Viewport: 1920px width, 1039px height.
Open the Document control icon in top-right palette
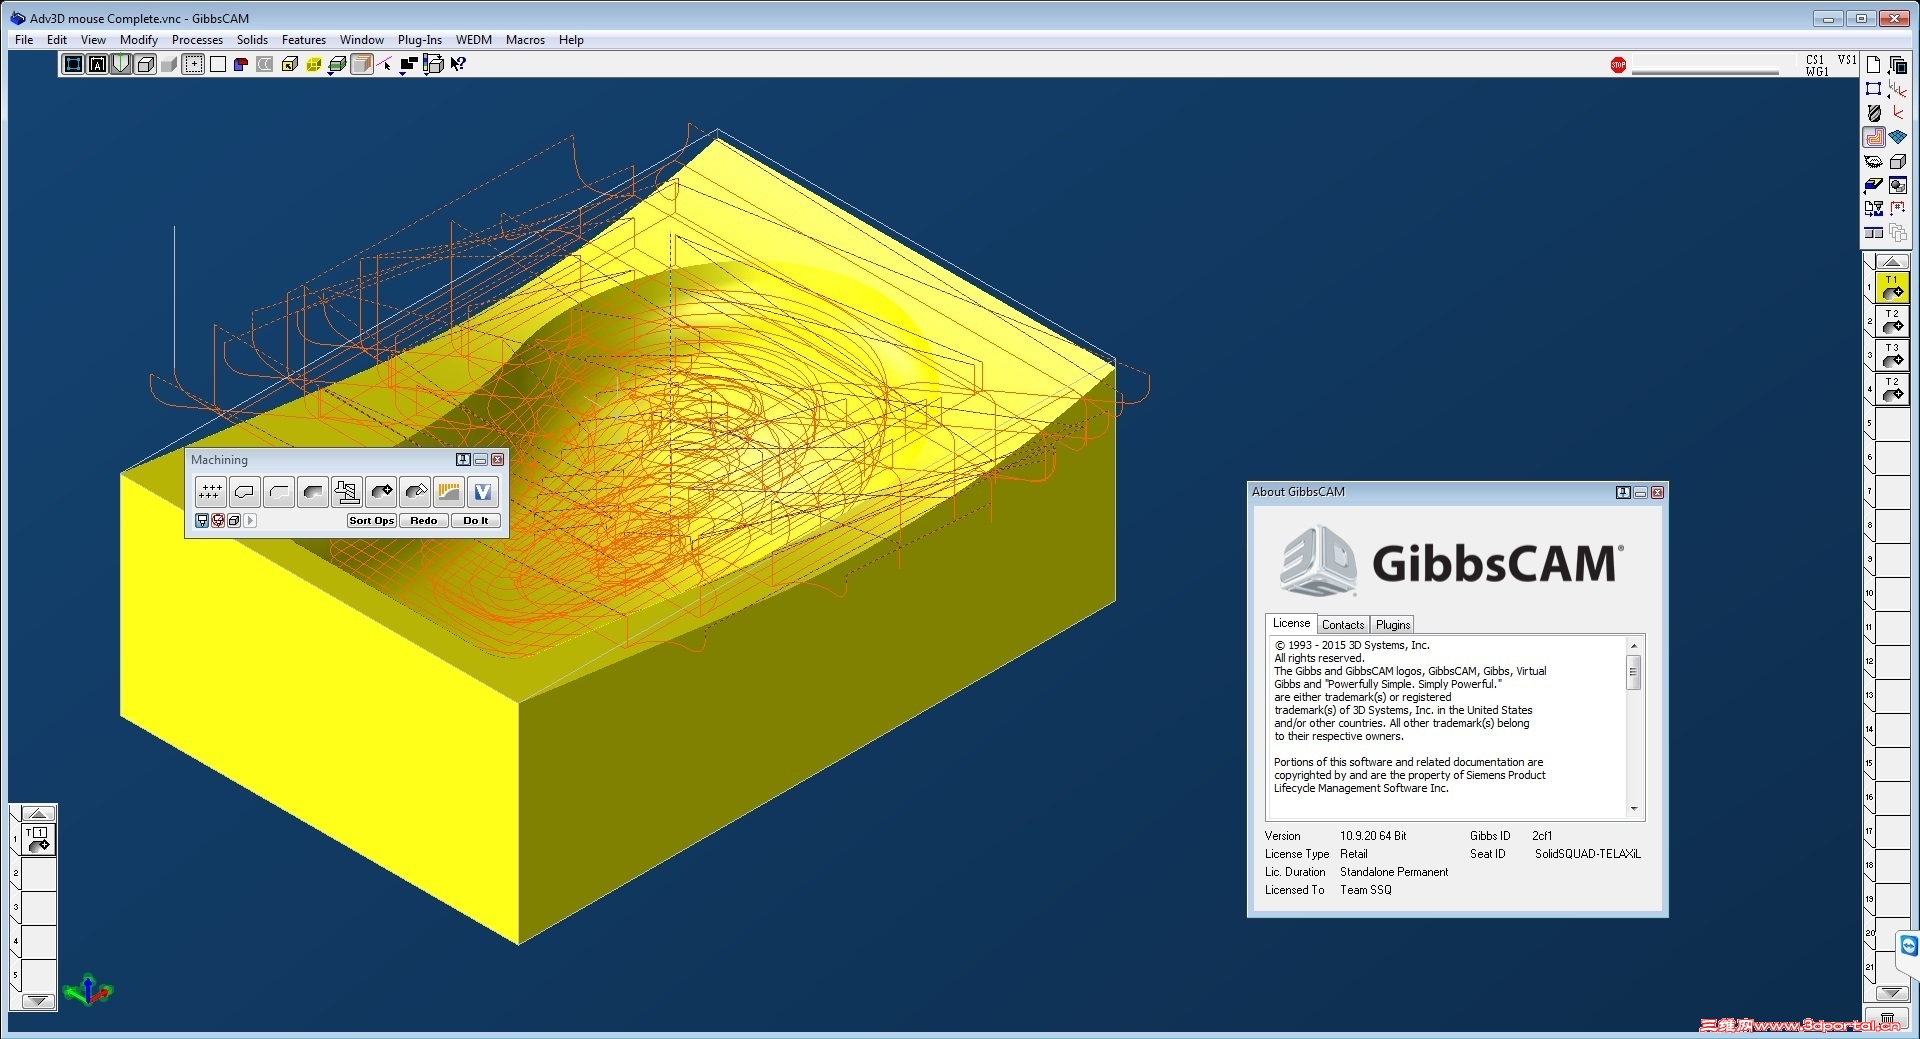[x=1873, y=65]
